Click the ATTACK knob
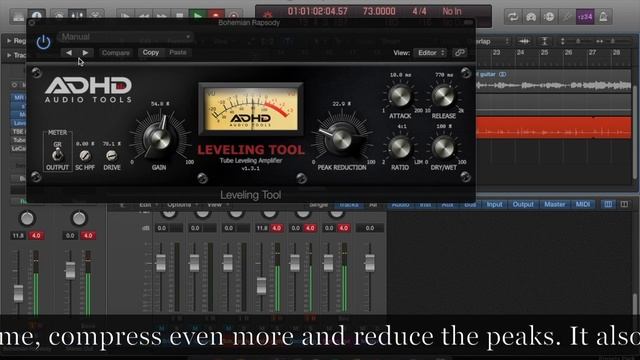This screenshot has width=640, height=360. [400, 96]
